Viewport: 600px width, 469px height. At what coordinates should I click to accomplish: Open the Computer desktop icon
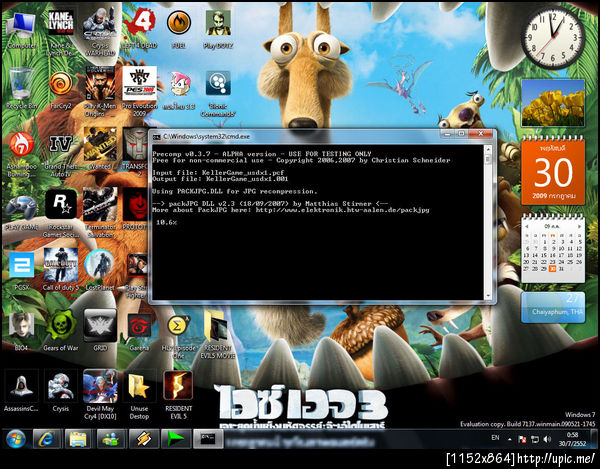click(21, 31)
